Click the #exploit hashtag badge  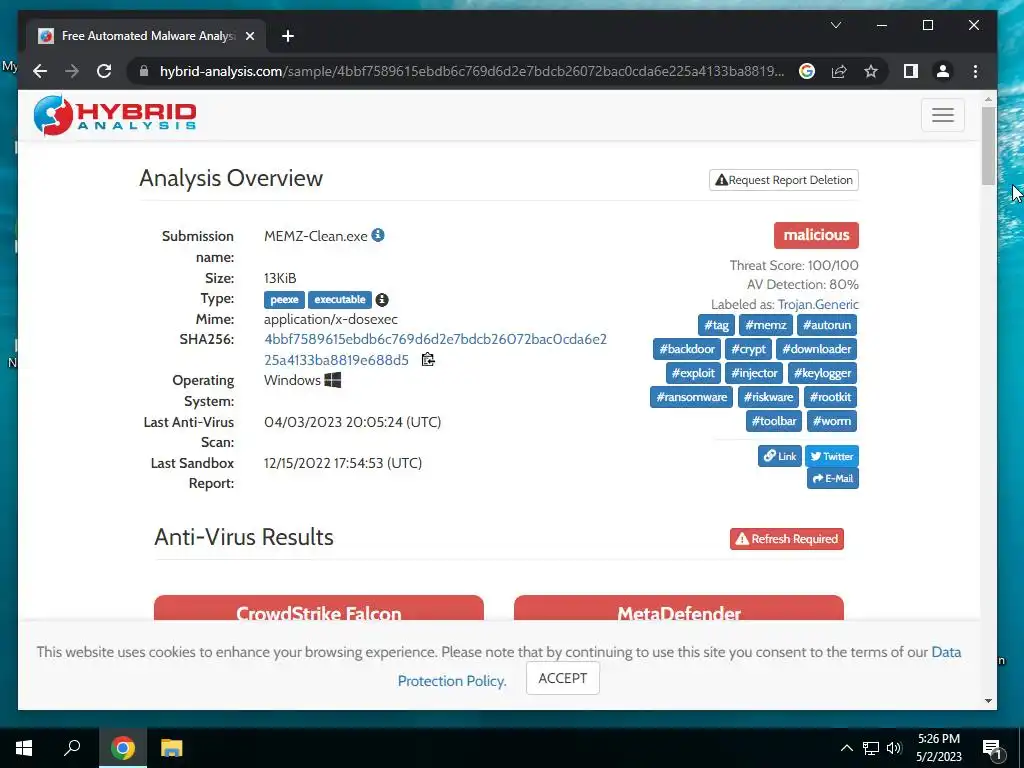point(693,374)
